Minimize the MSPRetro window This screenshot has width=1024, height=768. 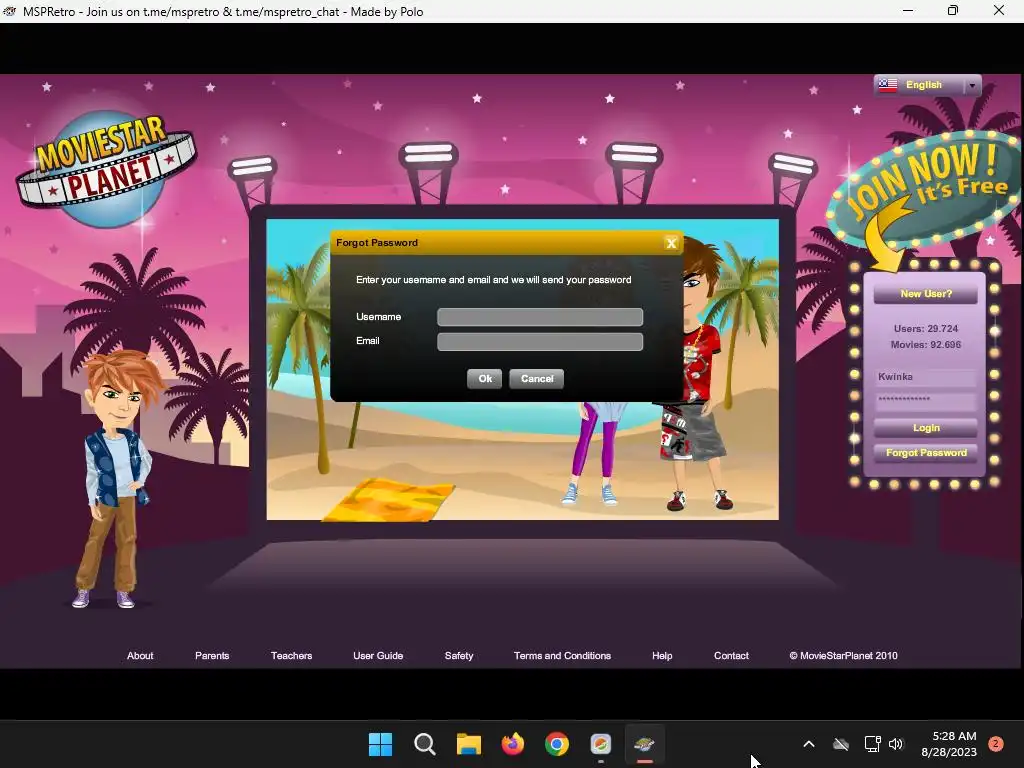(x=908, y=10)
